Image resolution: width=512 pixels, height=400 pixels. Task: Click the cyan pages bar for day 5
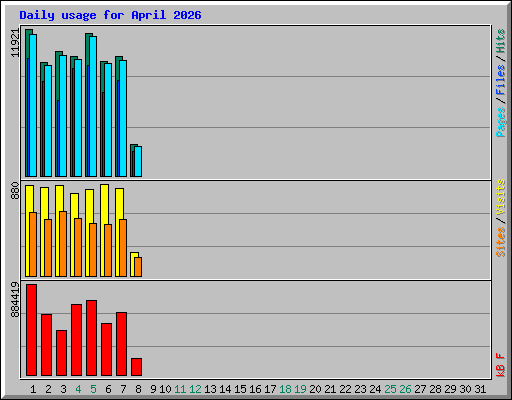(x=93, y=107)
